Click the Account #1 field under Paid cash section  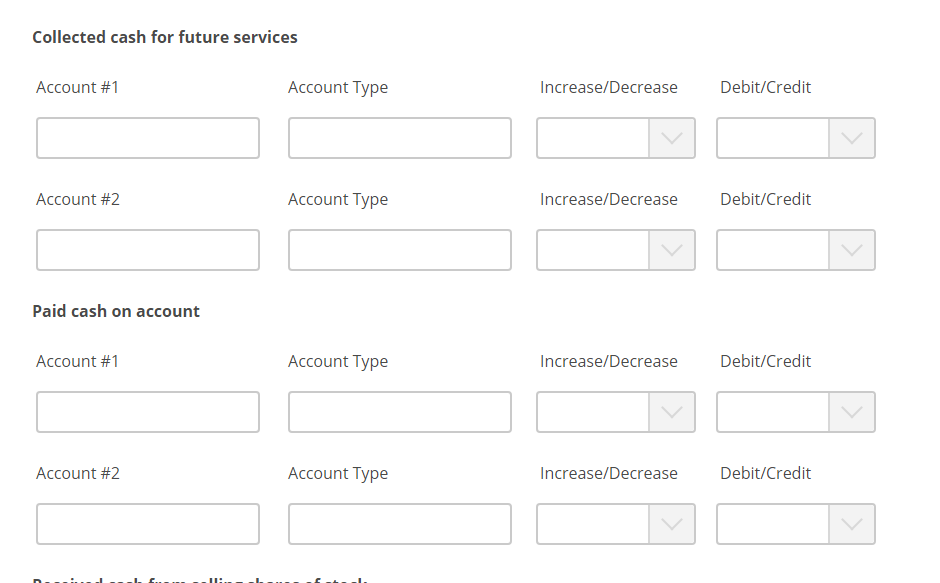click(147, 412)
